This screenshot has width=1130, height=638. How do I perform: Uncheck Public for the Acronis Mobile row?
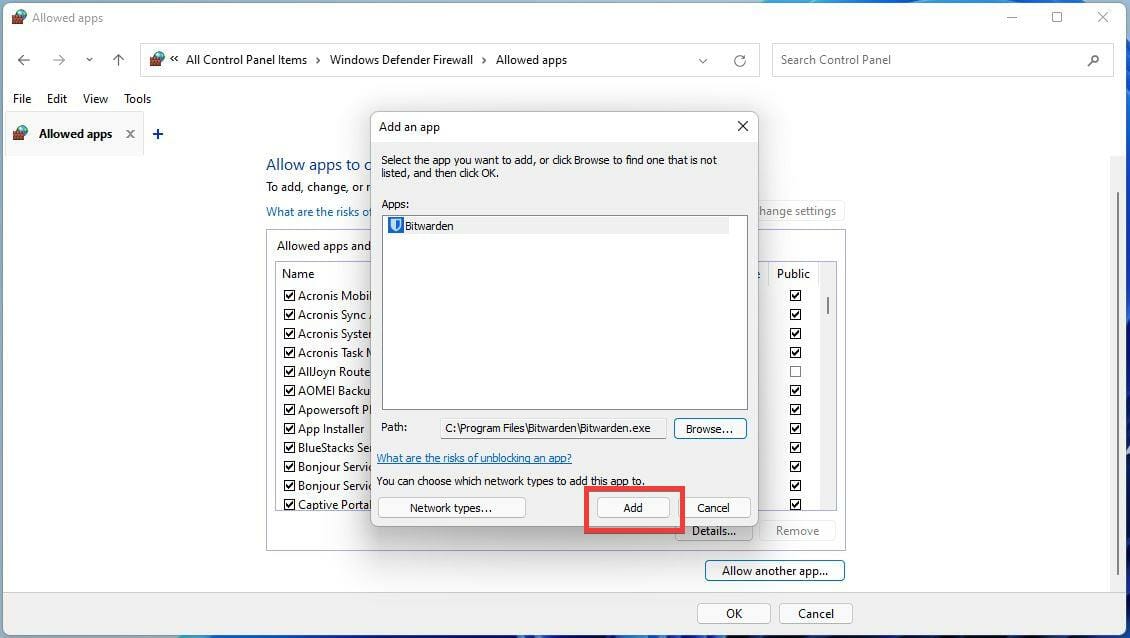coord(796,296)
